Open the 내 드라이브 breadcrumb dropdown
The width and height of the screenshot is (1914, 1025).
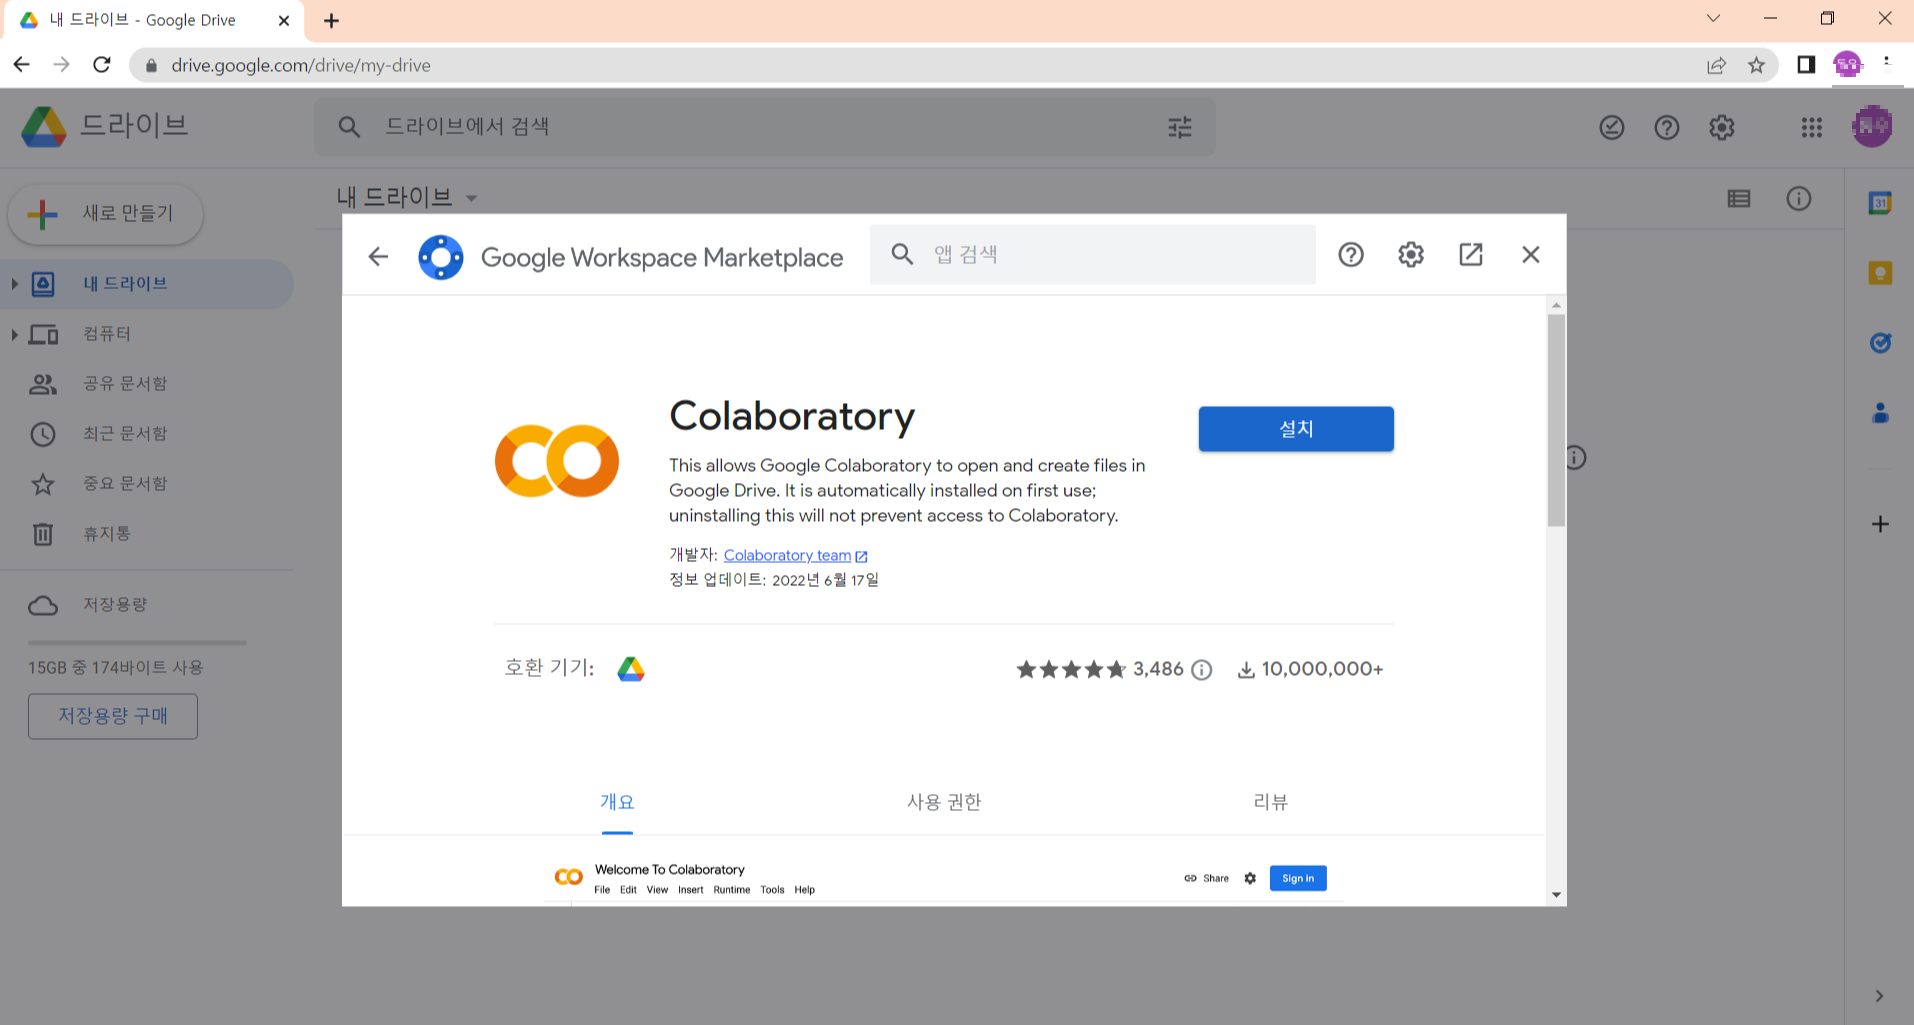(407, 198)
